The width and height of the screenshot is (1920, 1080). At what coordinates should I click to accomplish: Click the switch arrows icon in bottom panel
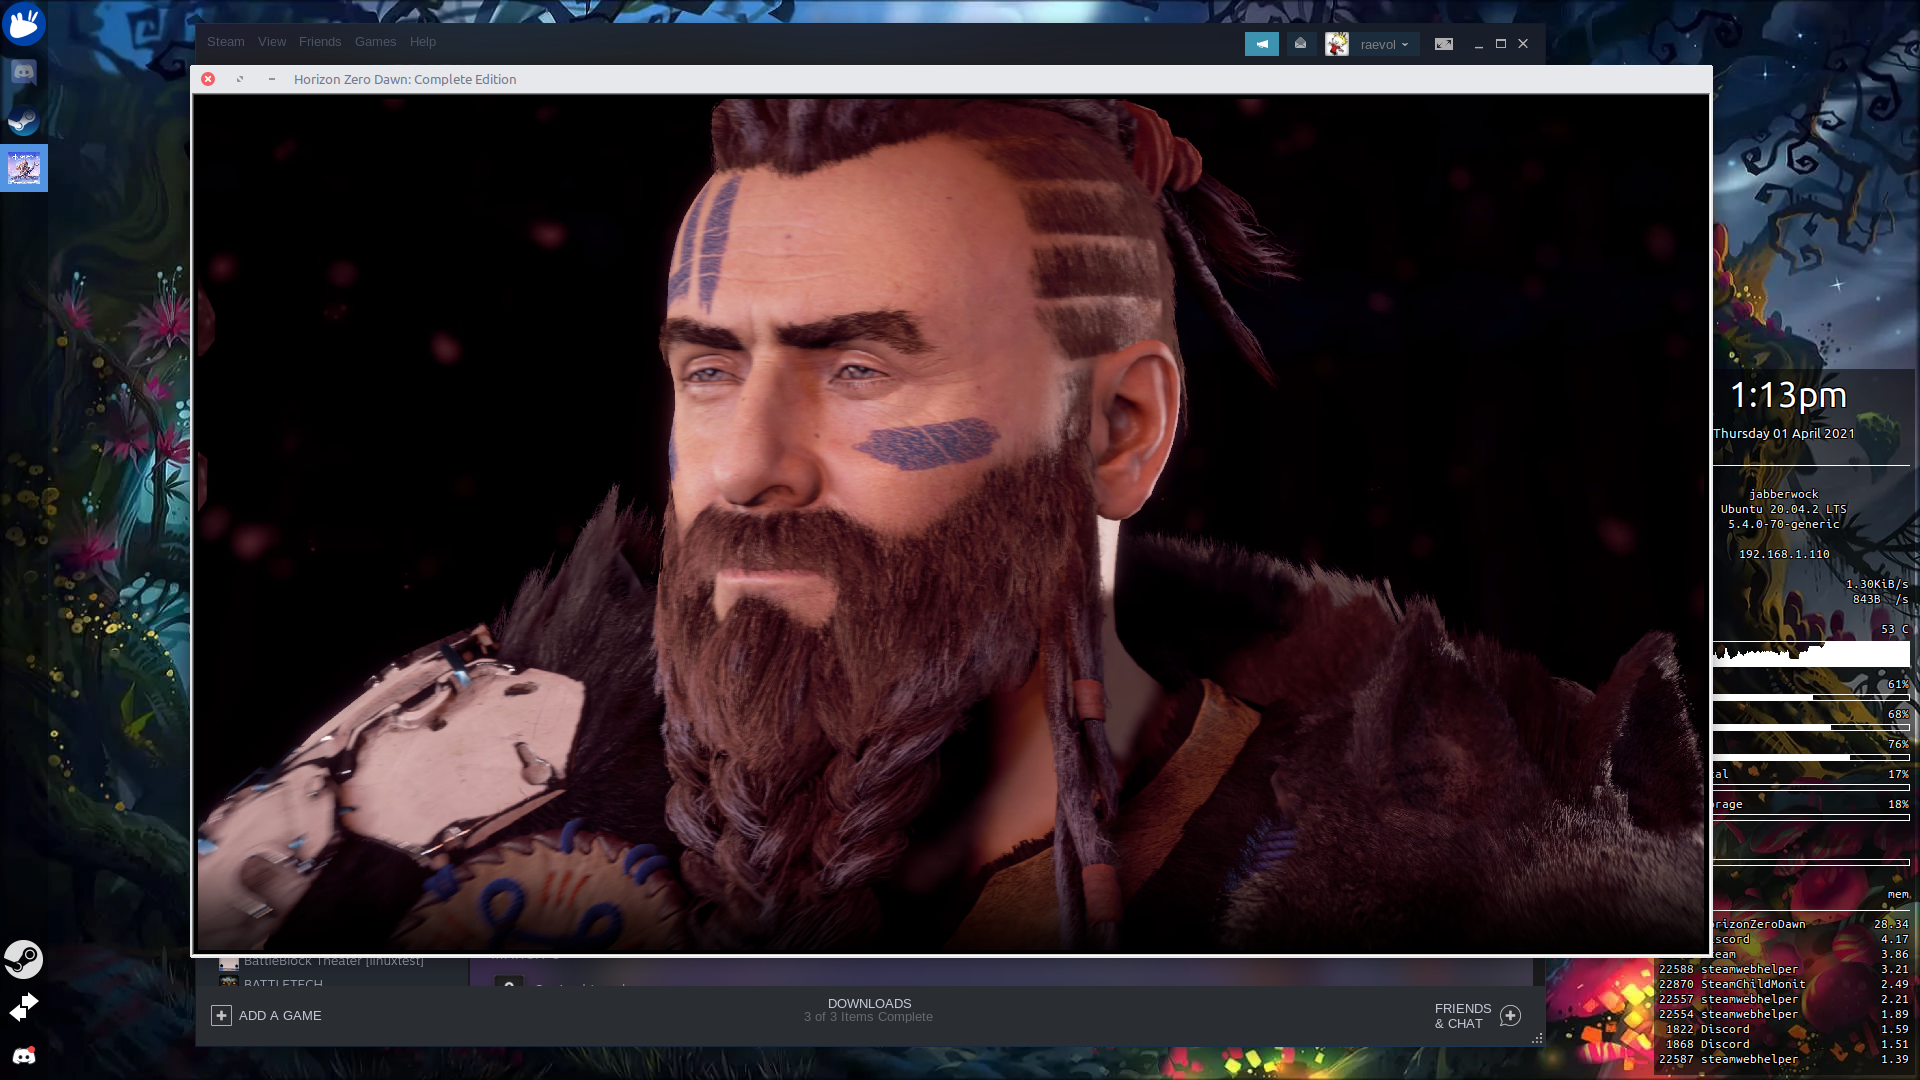(x=24, y=1007)
